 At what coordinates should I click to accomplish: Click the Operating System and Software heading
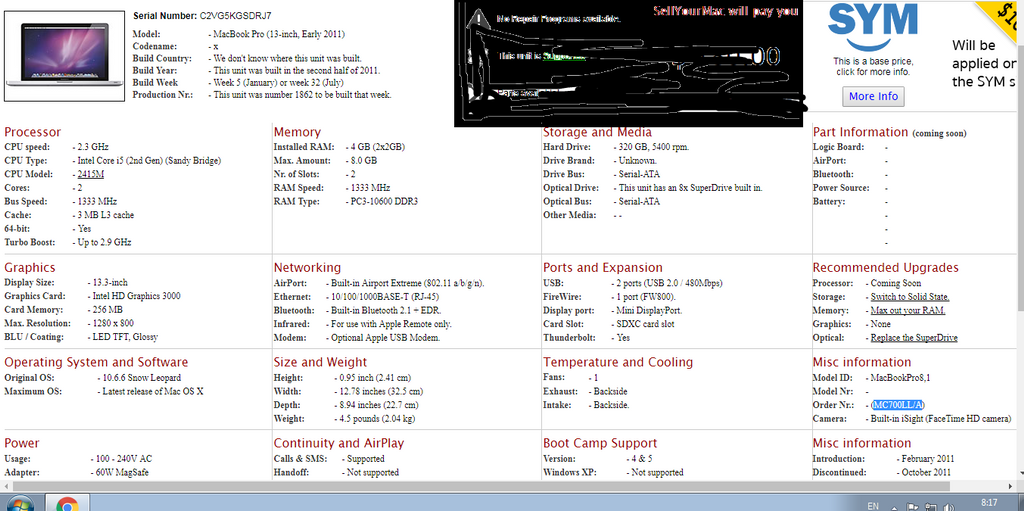pos(96,362)
